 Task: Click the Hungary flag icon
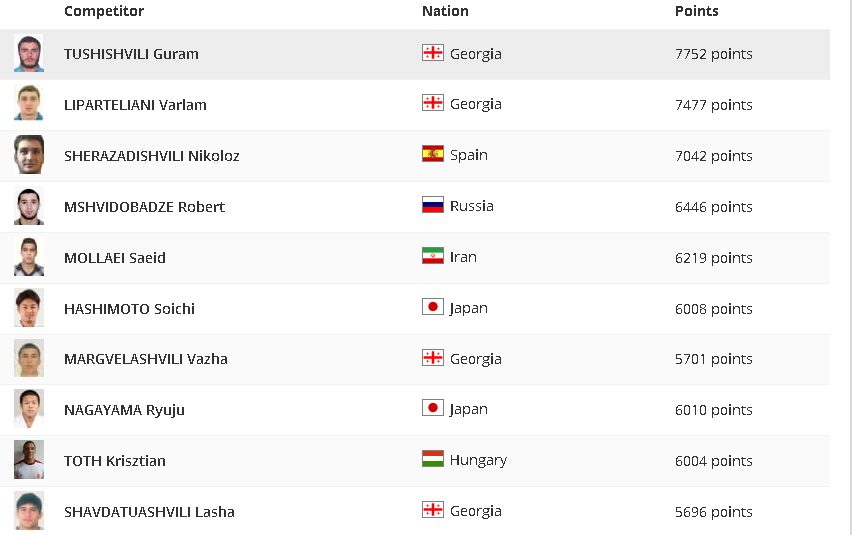(x=433, y=459)
